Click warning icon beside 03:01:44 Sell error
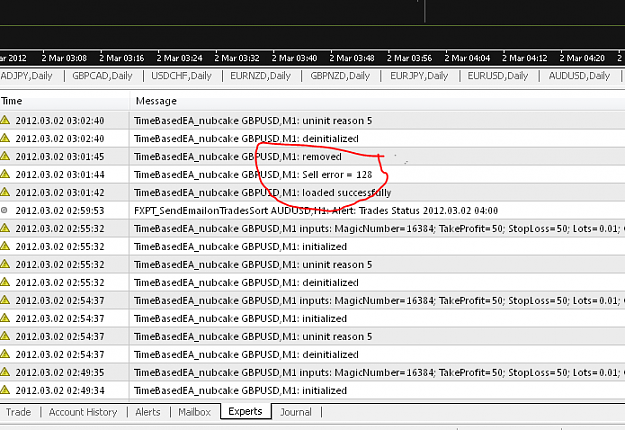625x430 pixels. 5,174
